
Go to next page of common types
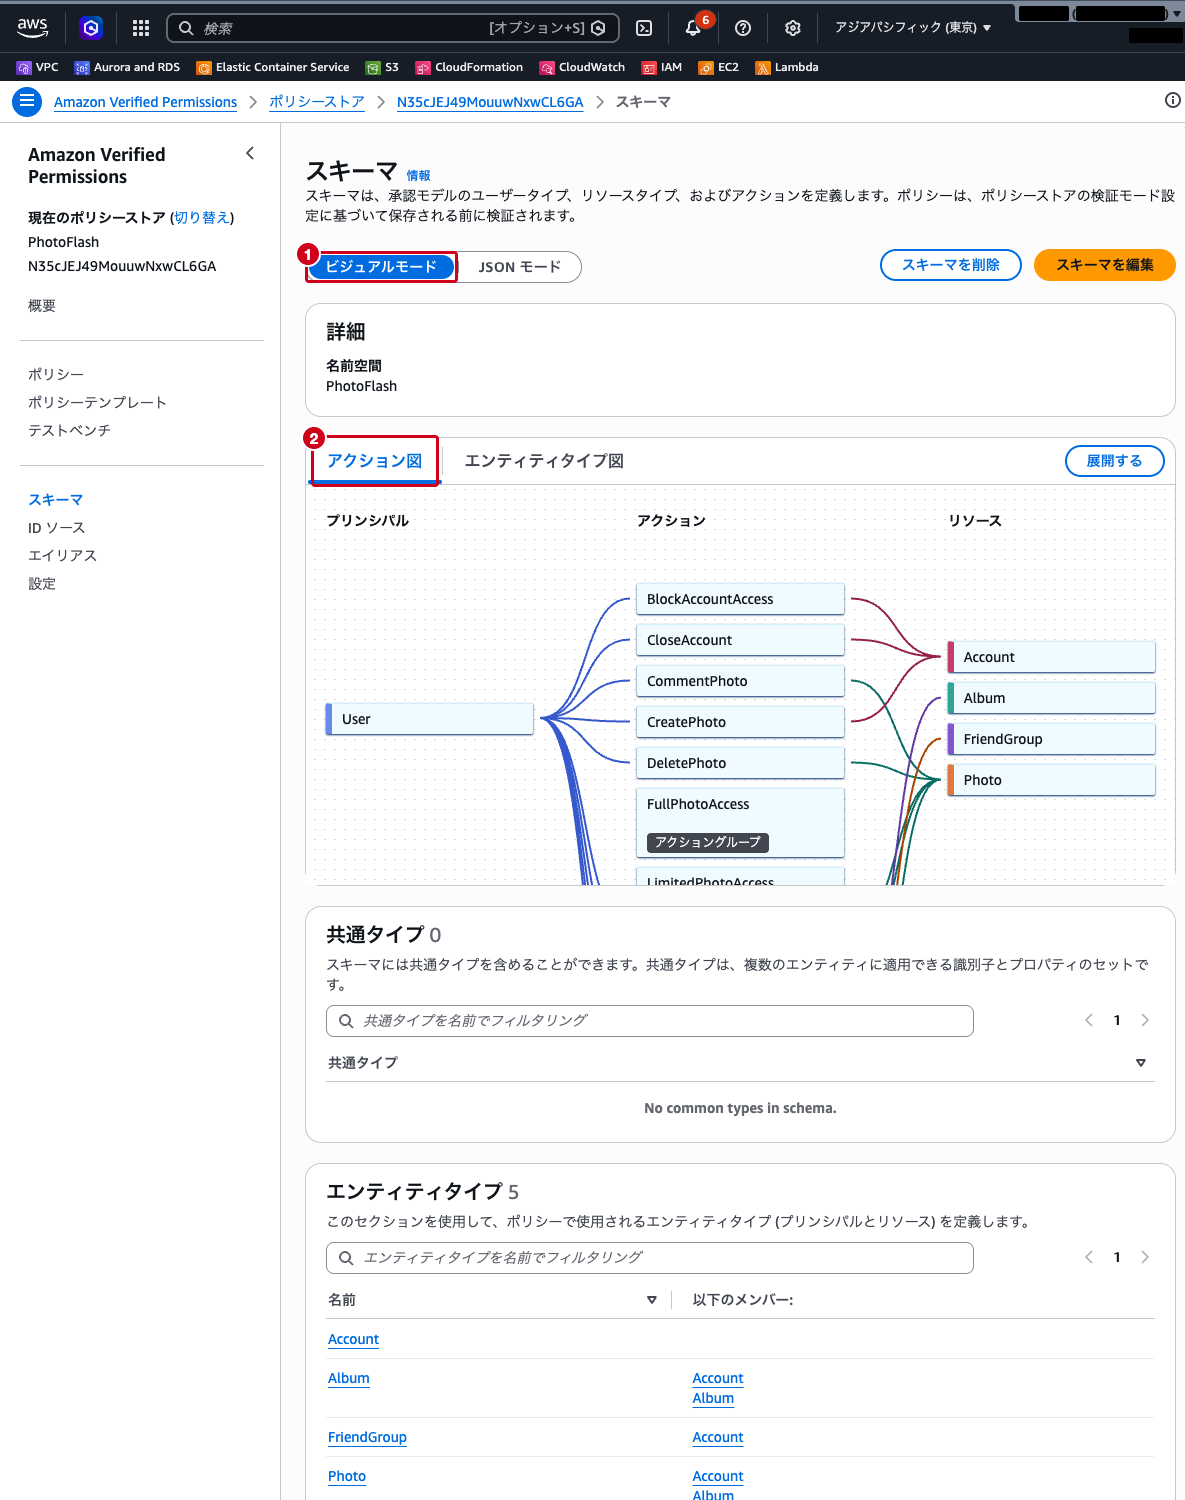tap(1145, 1020)
